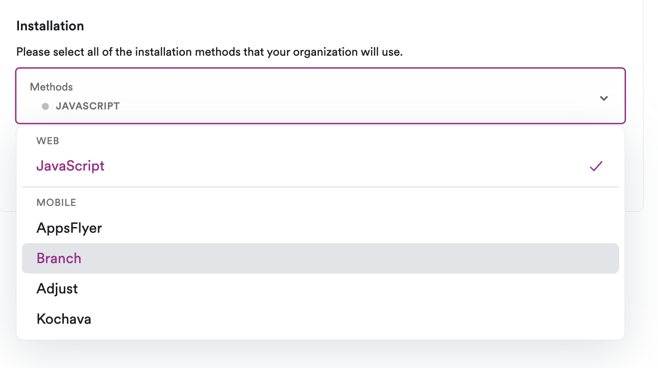
Task: Click the installation methods instruction text
Action: (x=209, y=52)
